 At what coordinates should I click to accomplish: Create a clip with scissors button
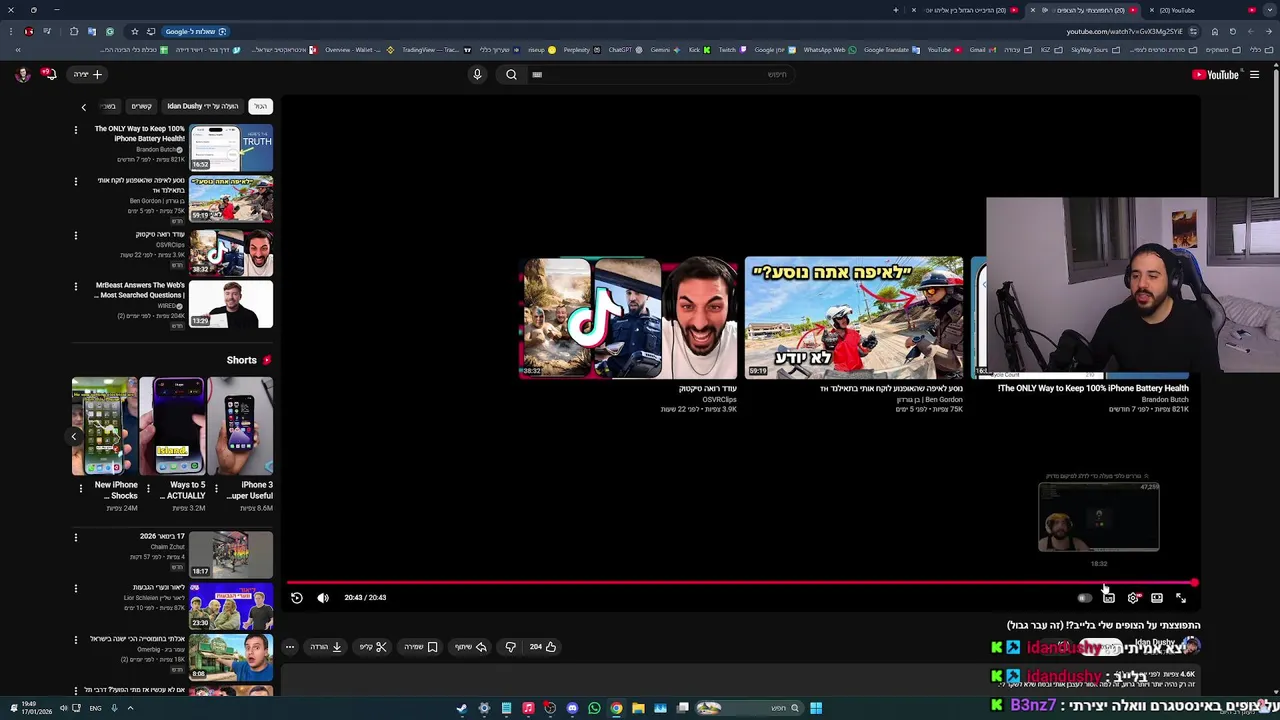click(x=373, y=647)
